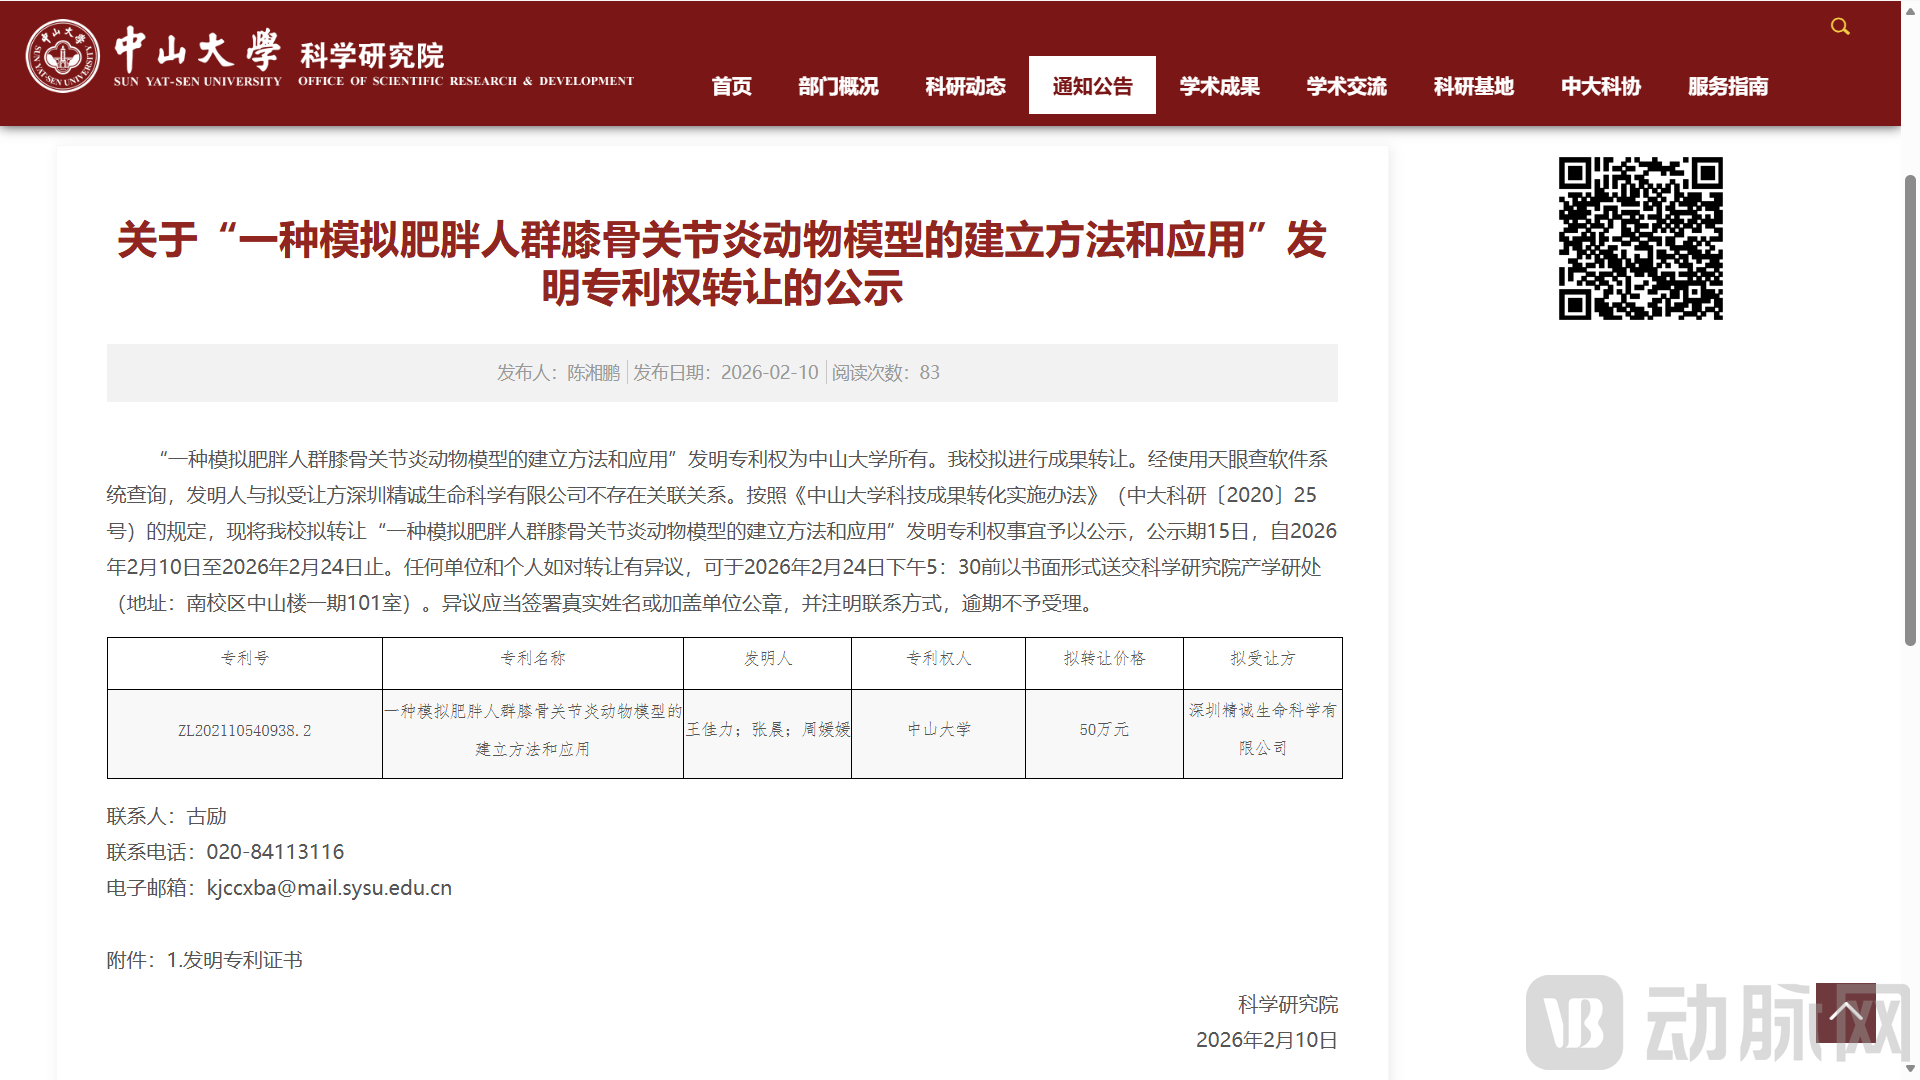Click the QR code image
Viewport: 1920px width, 1080px height.
pyautogui.click(x=1640, y=238)
